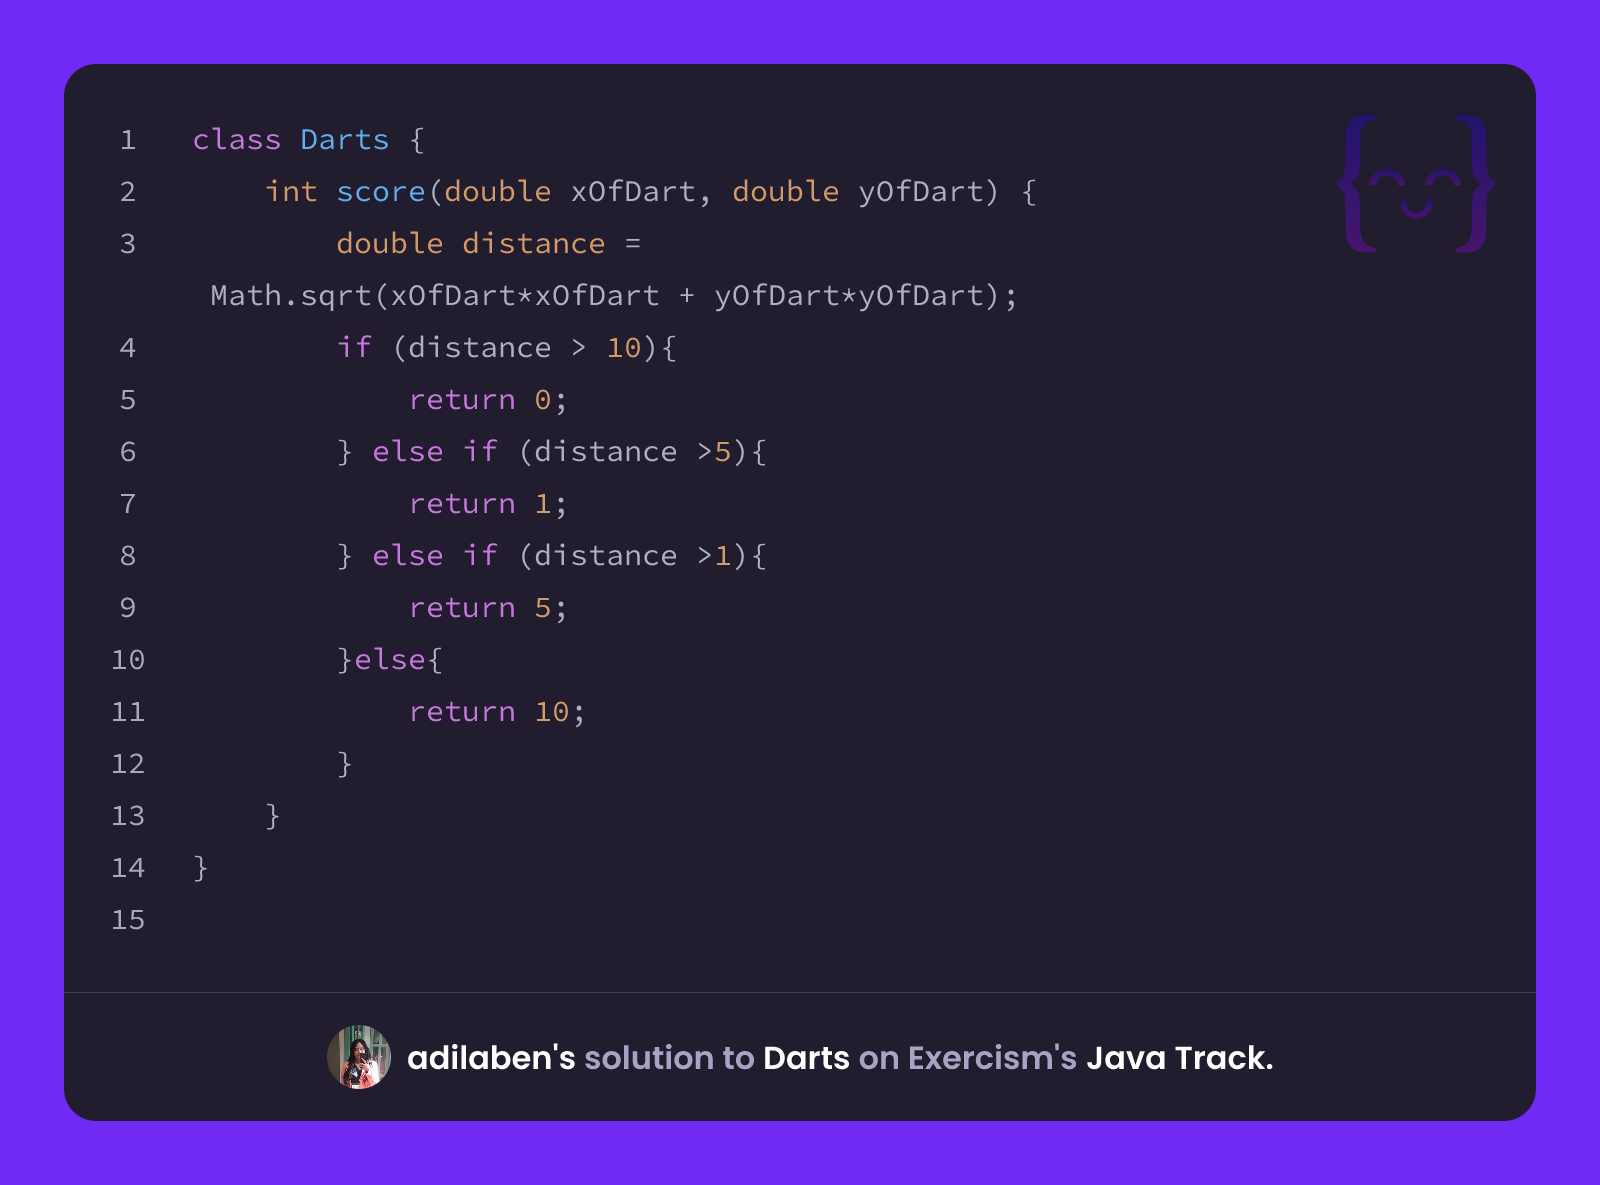The image size is (1600, 1185).
Task: Click the username "adilaben's" in the caption
Action: (491, 1058)
